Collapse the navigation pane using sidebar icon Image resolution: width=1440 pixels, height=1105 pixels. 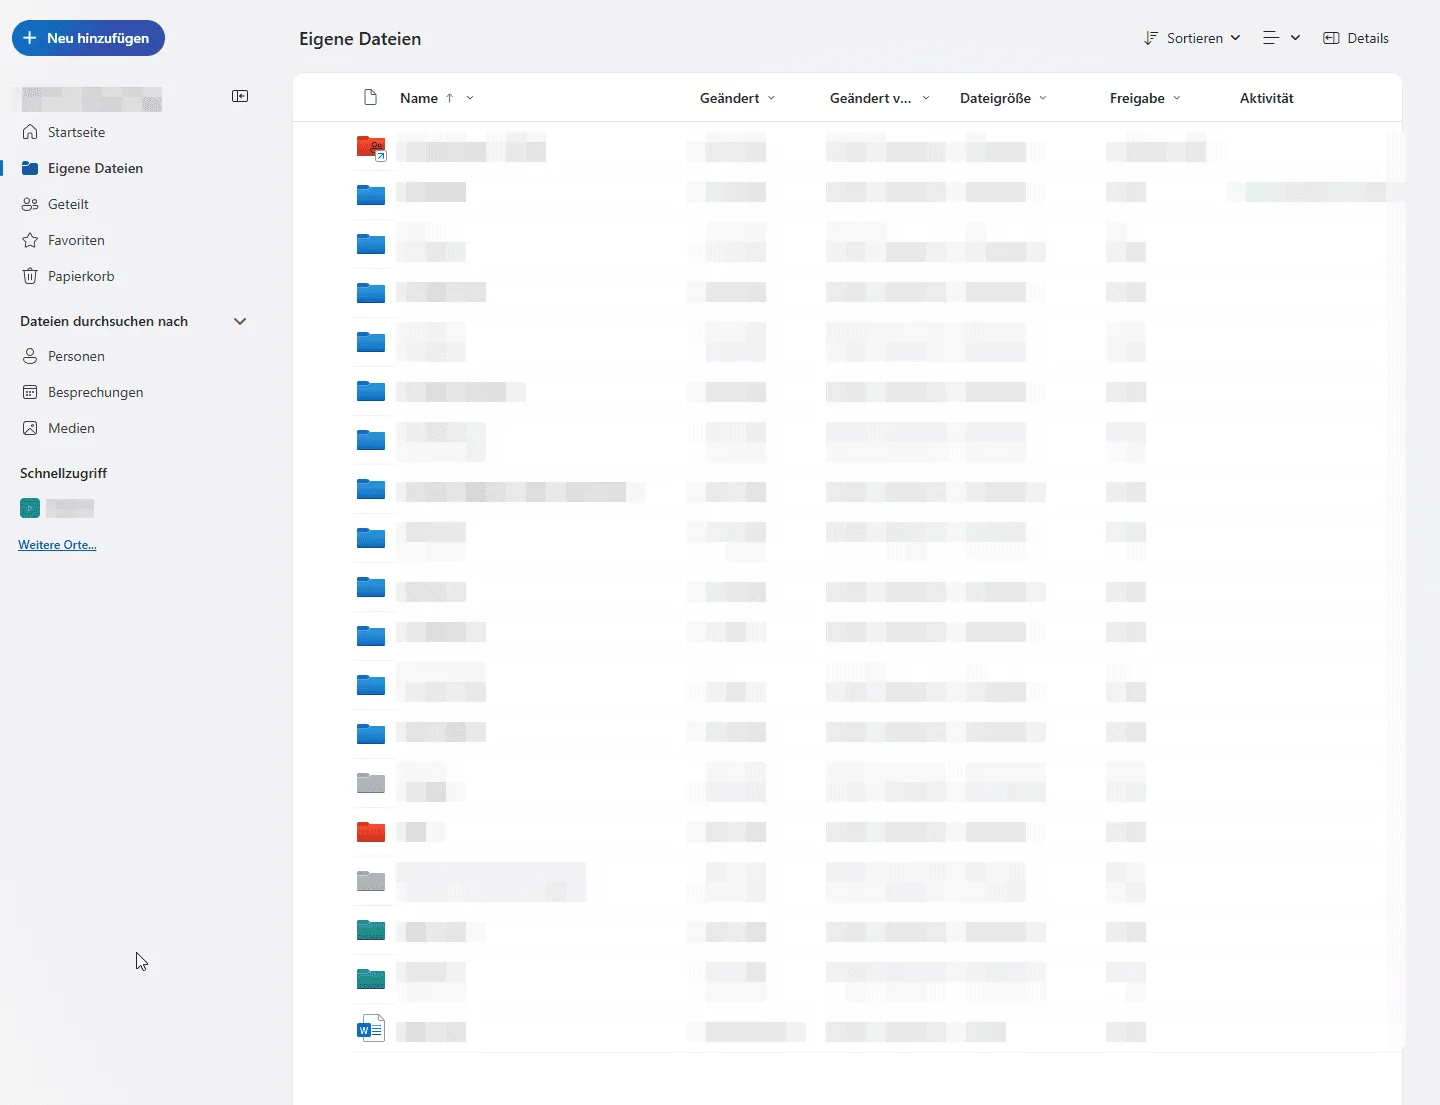pos(240,96)
